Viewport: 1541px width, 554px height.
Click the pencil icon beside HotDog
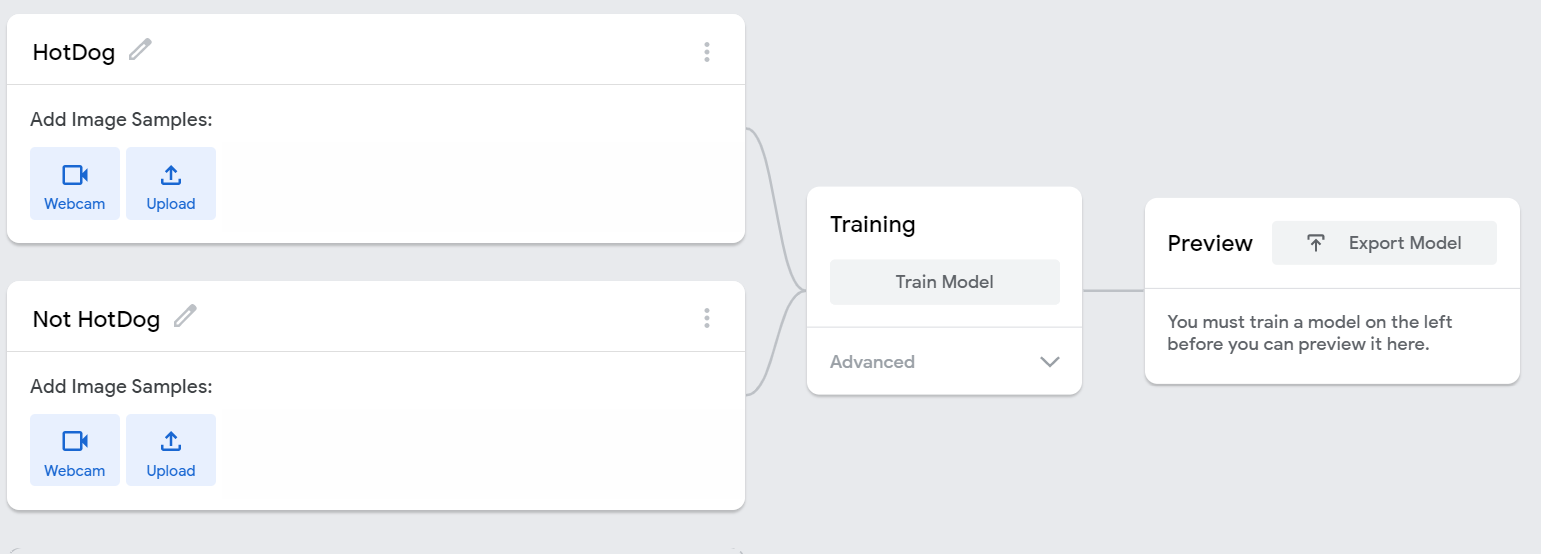(140, 49)
